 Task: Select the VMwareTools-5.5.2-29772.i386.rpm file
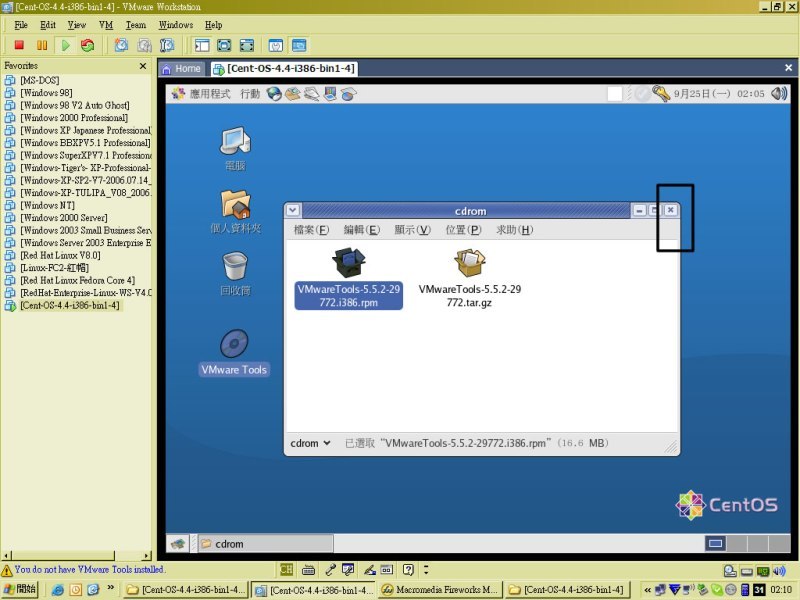tap(348, 278)
